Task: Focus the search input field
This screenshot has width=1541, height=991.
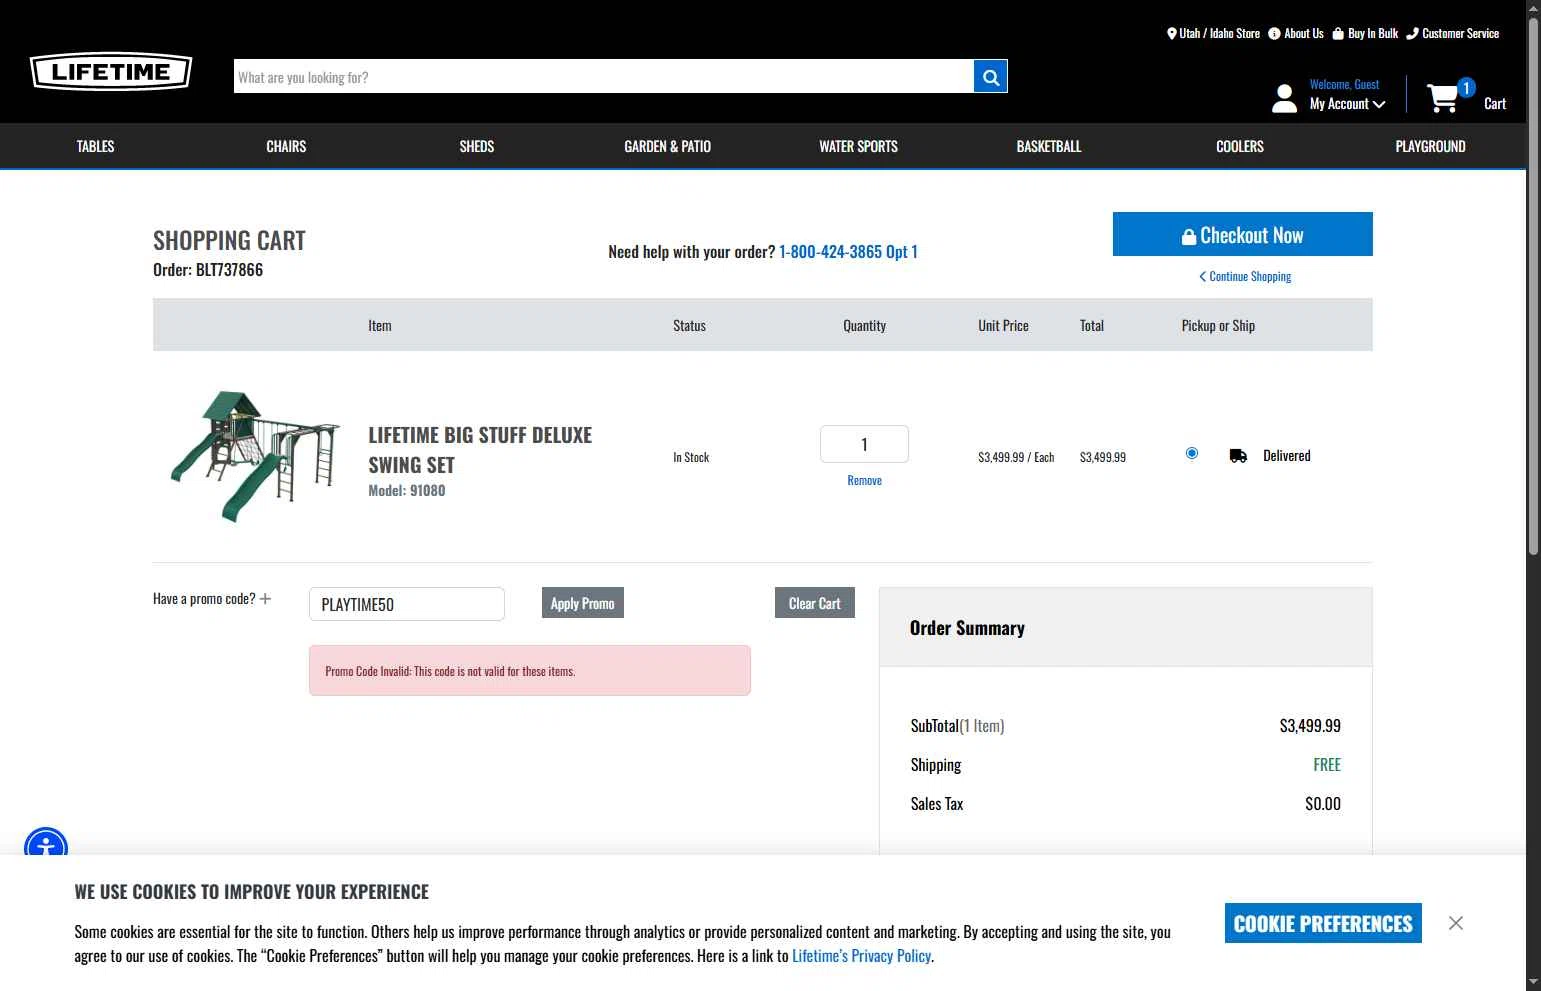Action: point(604,77)
